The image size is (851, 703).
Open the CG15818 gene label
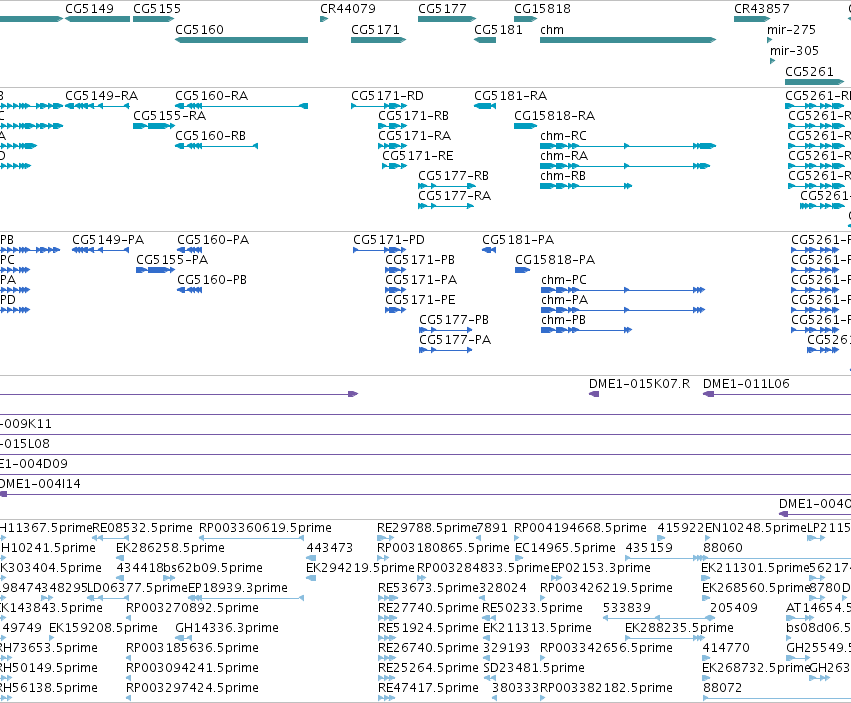tap(542, 9)
